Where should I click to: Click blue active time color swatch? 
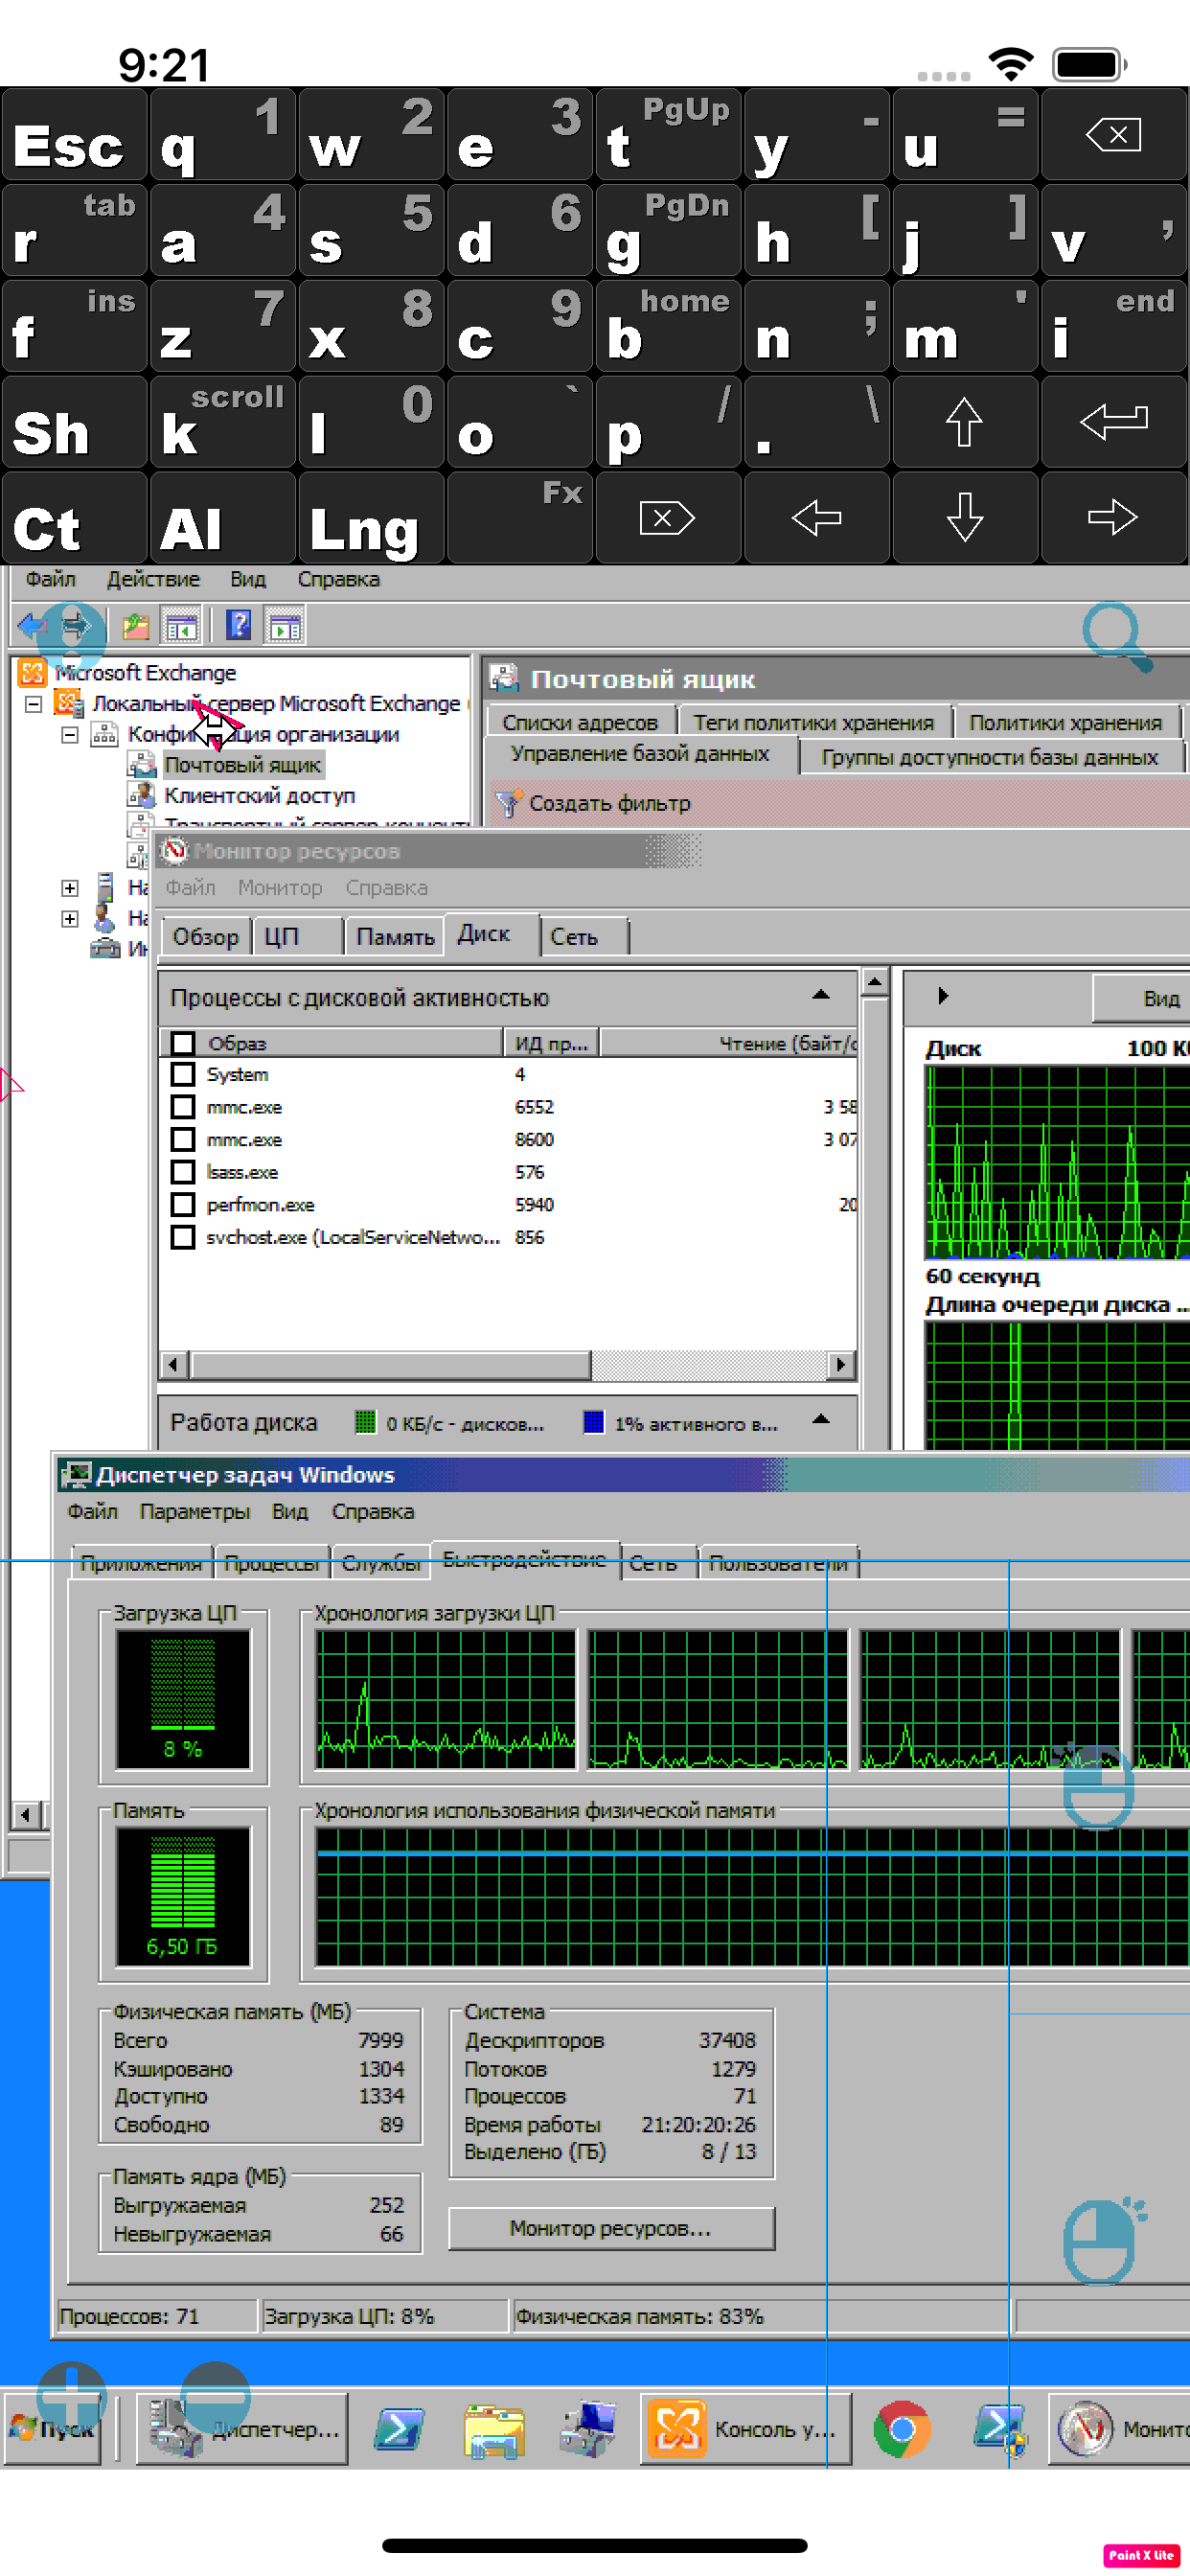coord(593,1422)
